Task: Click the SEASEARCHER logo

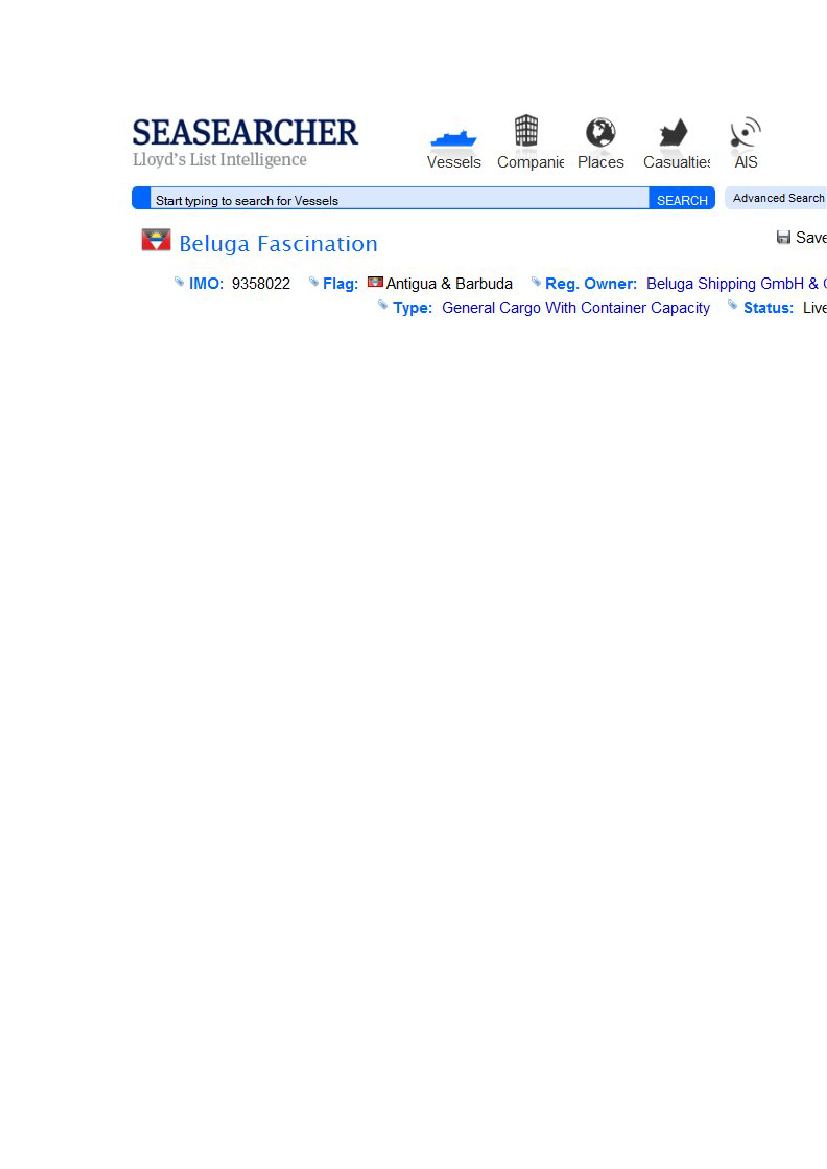Action: (245, 133)
